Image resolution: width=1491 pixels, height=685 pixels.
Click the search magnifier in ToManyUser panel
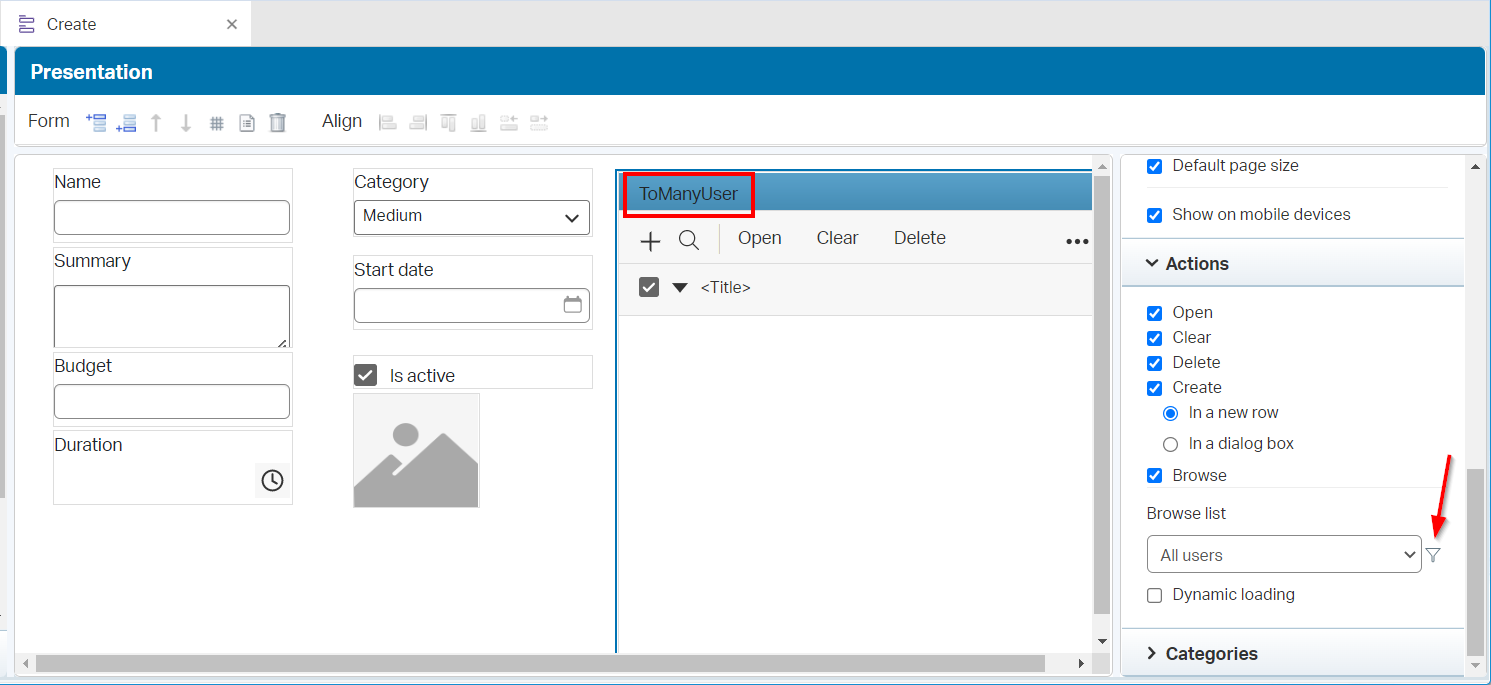(x=689, y=240)
